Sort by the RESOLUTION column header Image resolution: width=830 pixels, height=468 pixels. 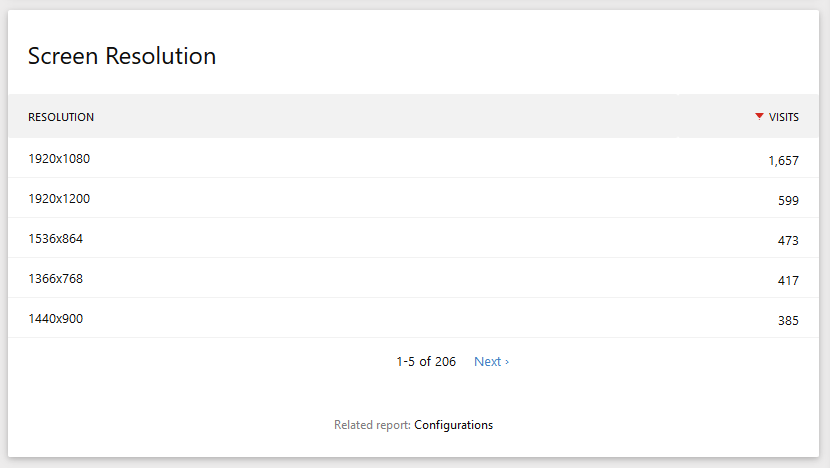pyautogui.click(x=61, y=117)
